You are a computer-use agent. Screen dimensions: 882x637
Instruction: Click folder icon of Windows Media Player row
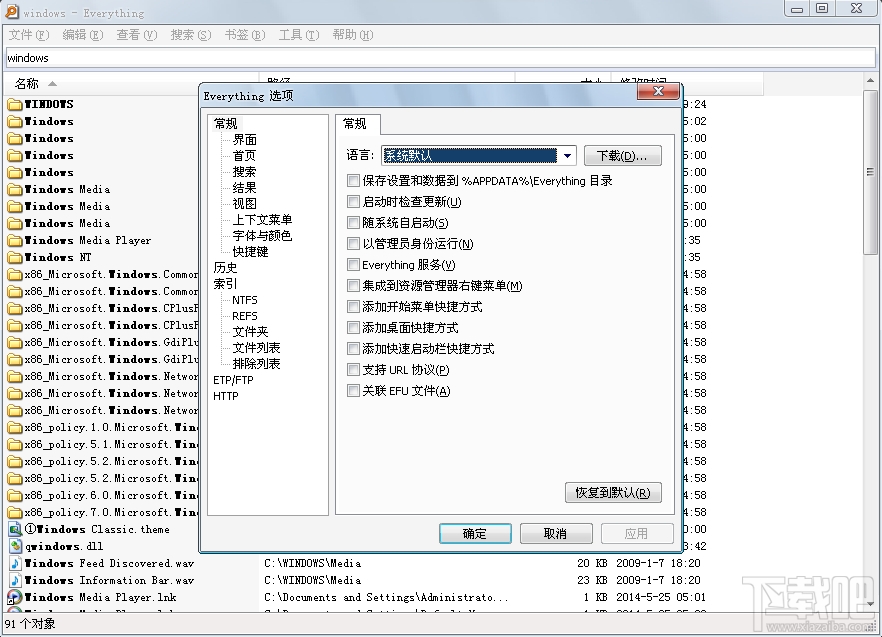click(x=15, y=240)
